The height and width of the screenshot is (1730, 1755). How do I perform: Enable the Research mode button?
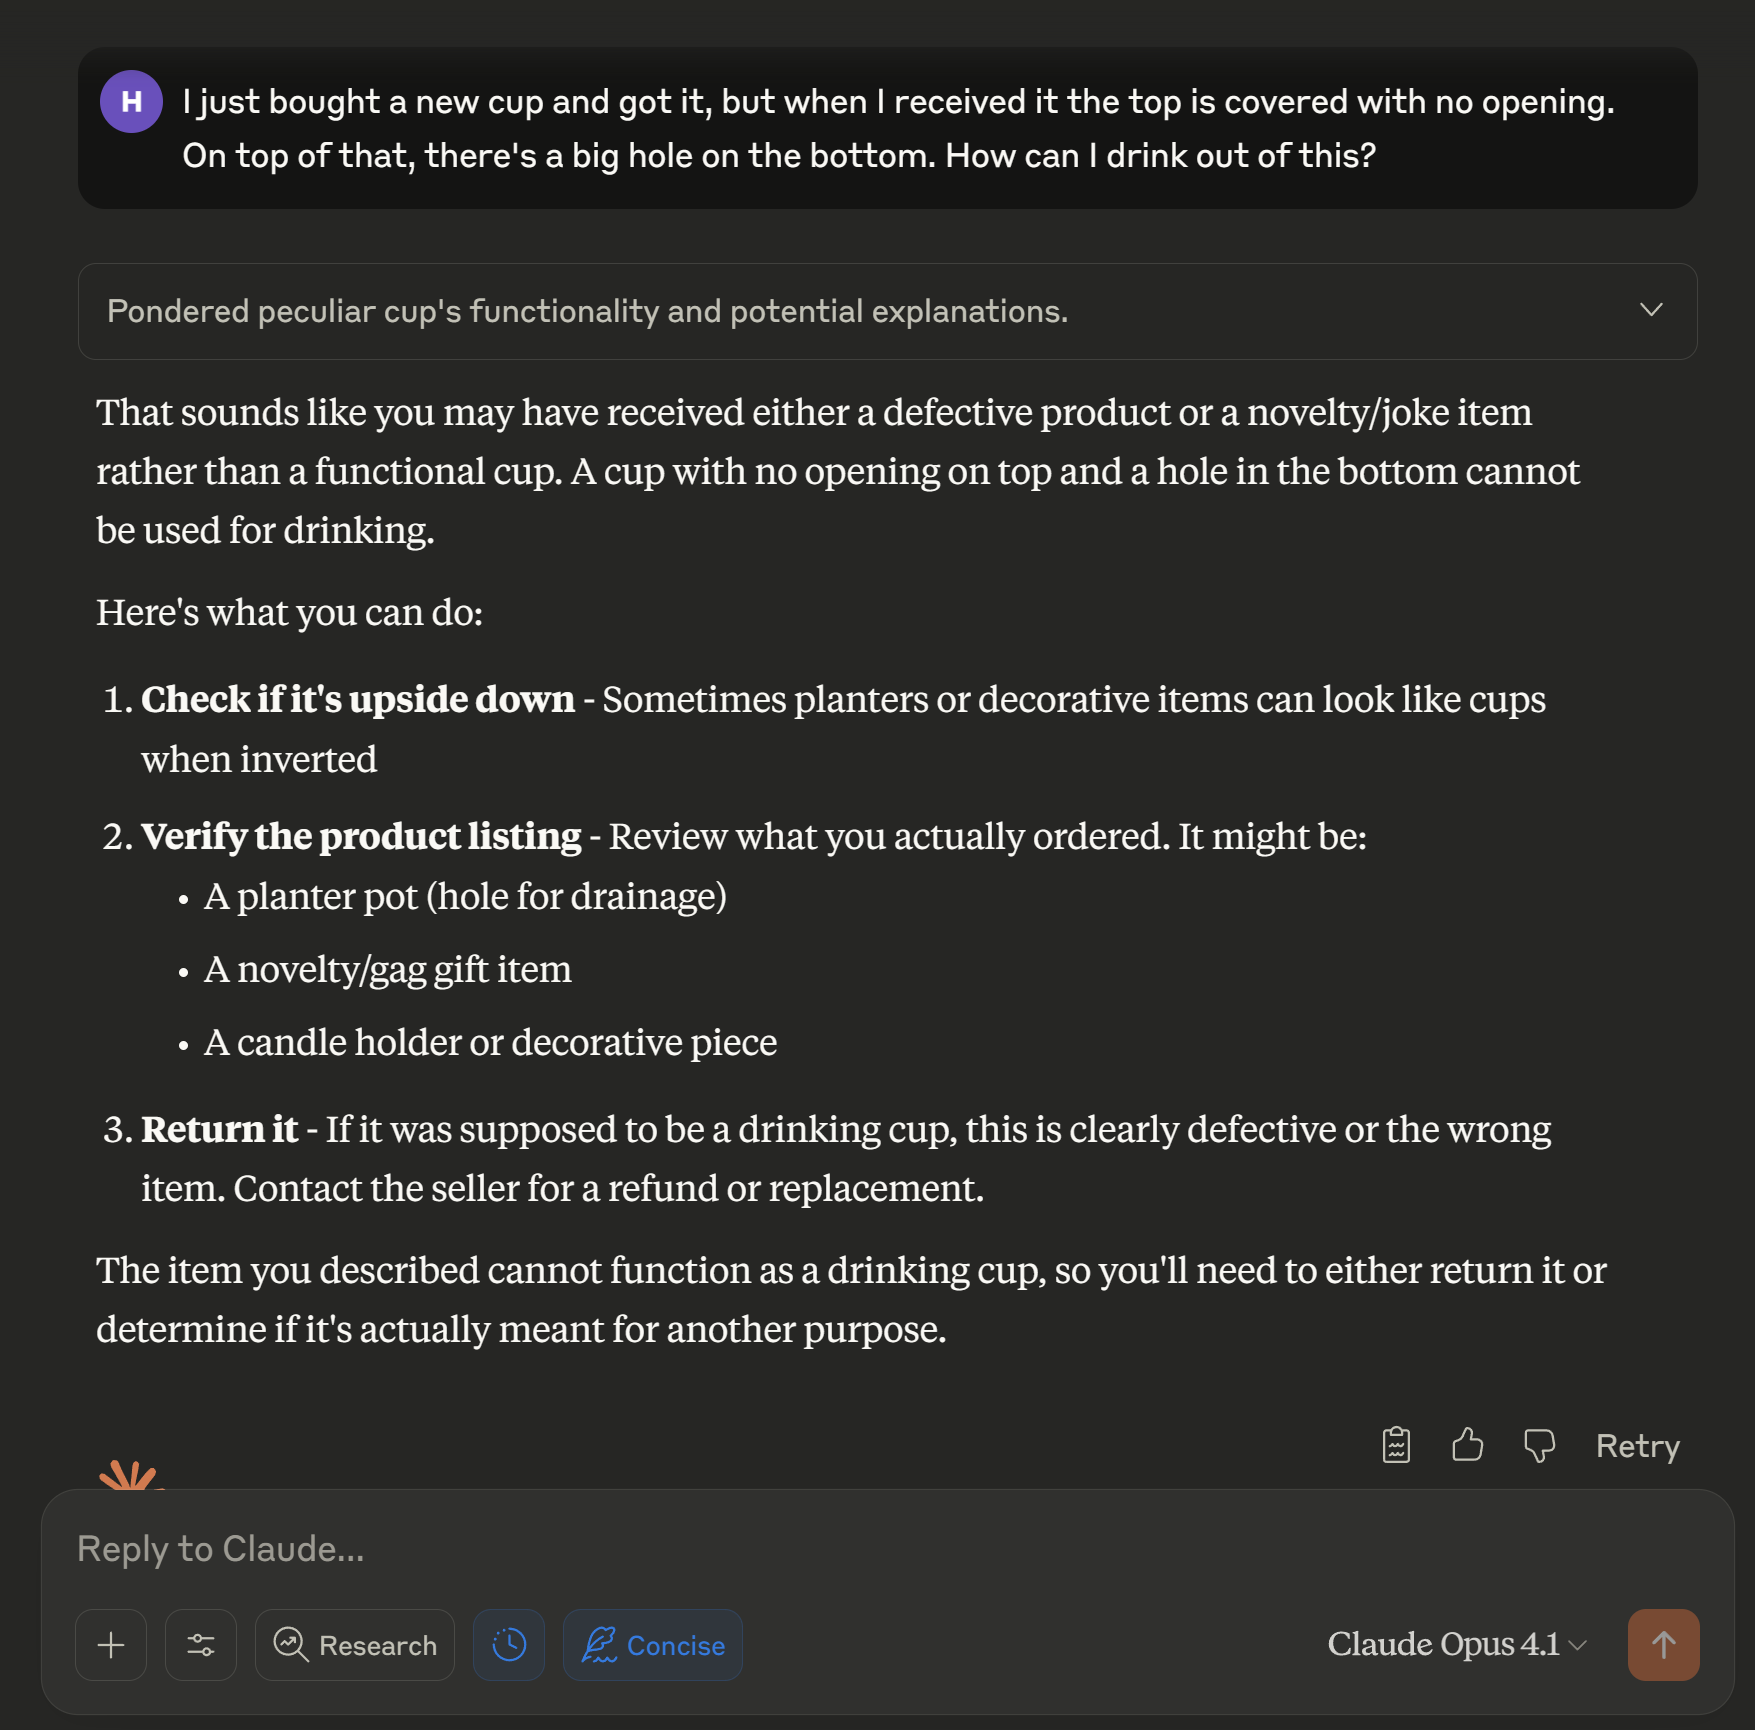pyautogui.click(x=355, y=1645)
